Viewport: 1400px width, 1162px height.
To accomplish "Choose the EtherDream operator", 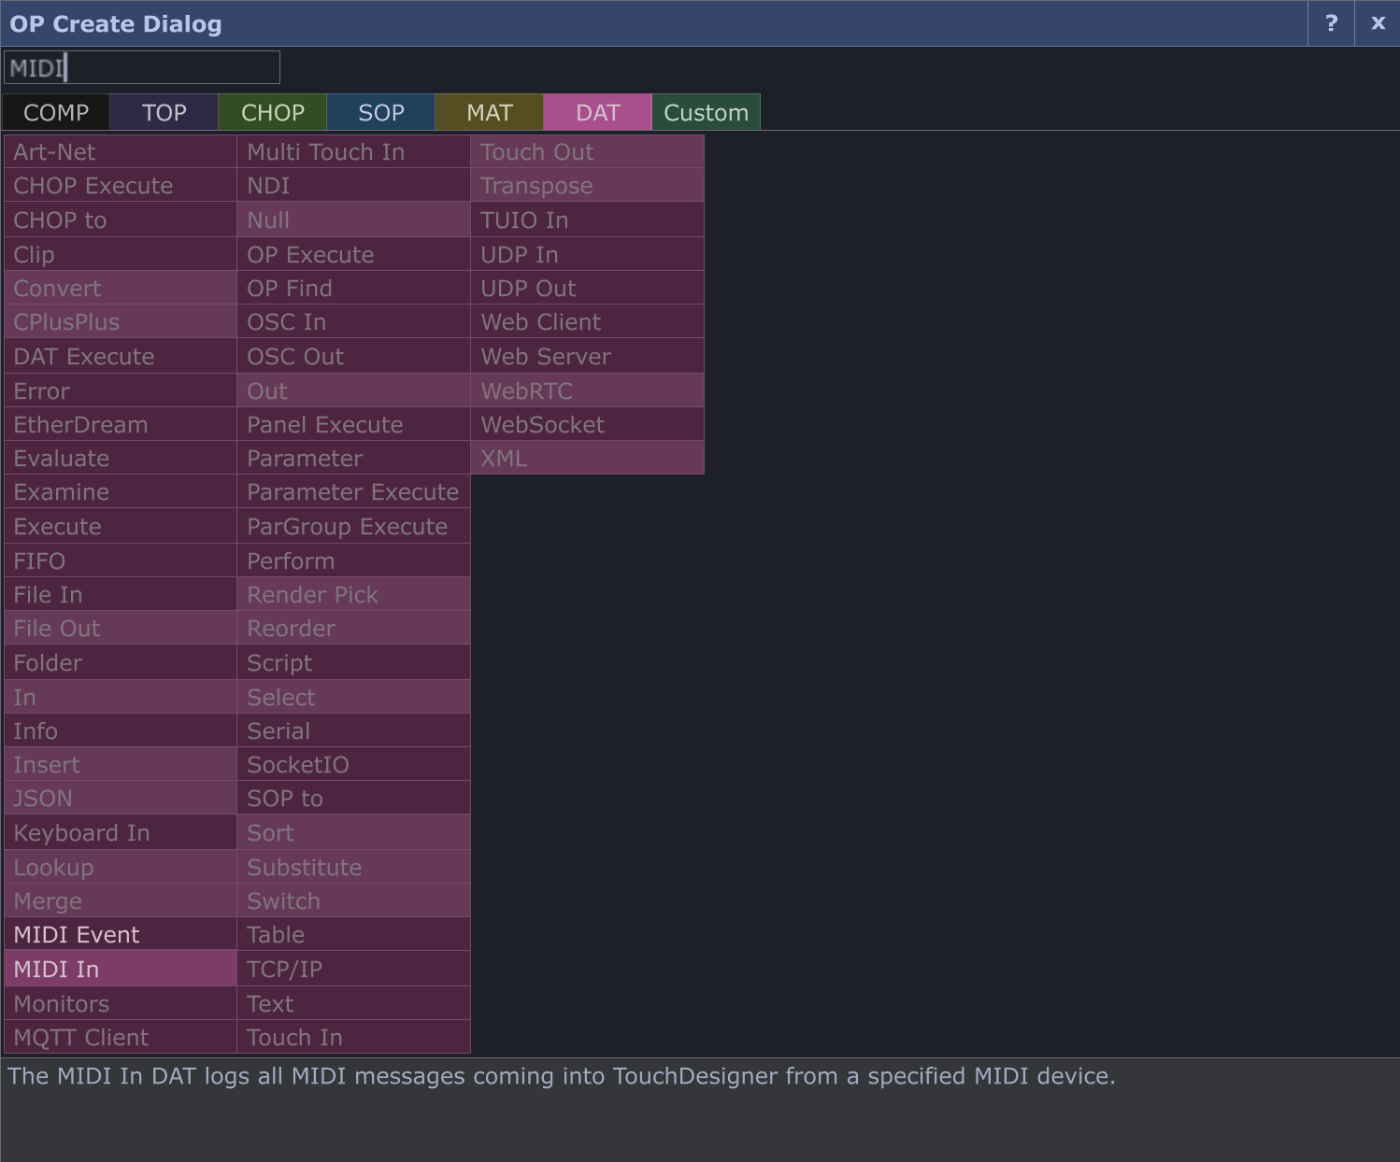I will pyautogui.click(x=120, y=425).
